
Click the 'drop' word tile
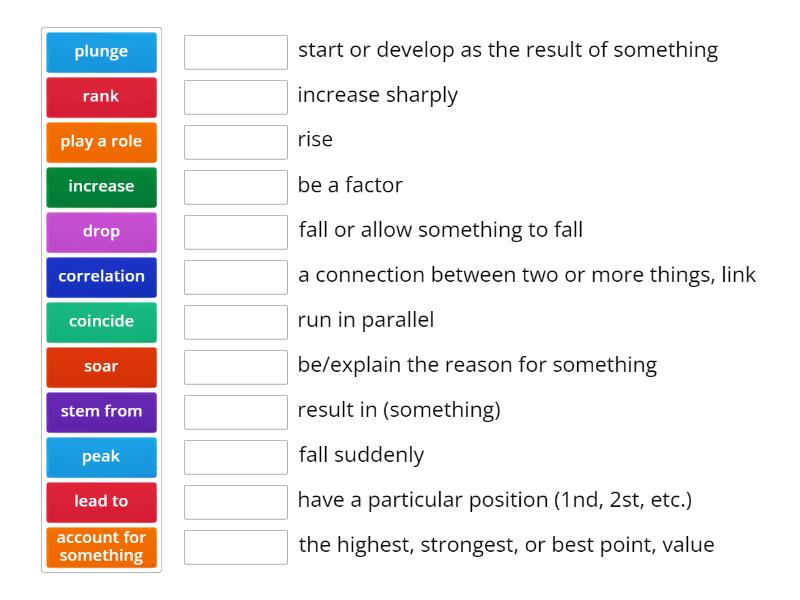click(101, 232)
